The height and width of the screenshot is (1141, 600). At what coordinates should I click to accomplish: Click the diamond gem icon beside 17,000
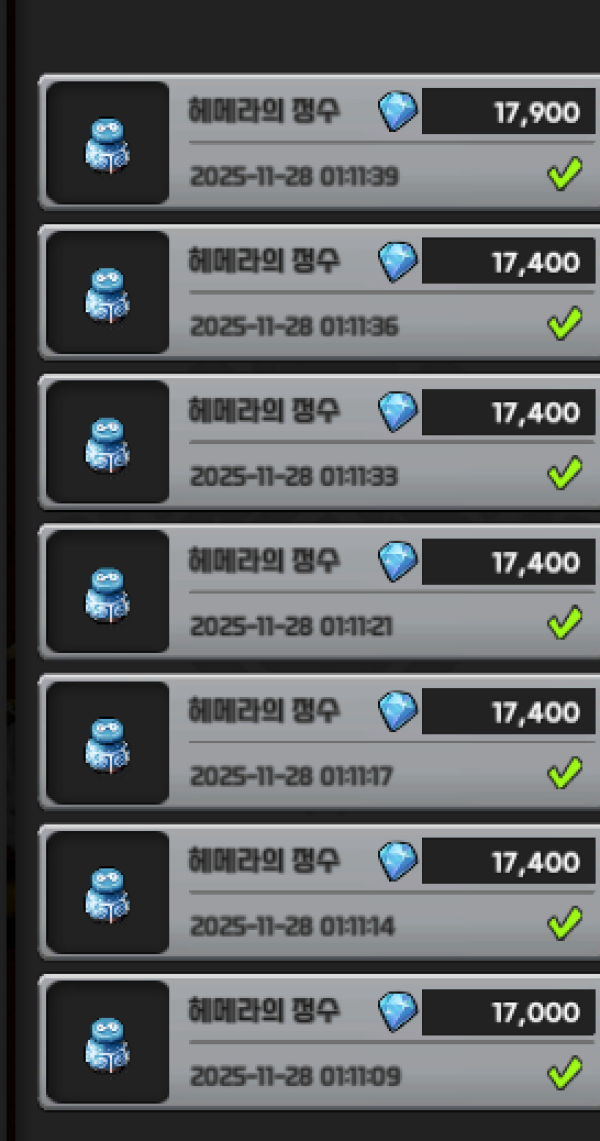[398, 1012]
